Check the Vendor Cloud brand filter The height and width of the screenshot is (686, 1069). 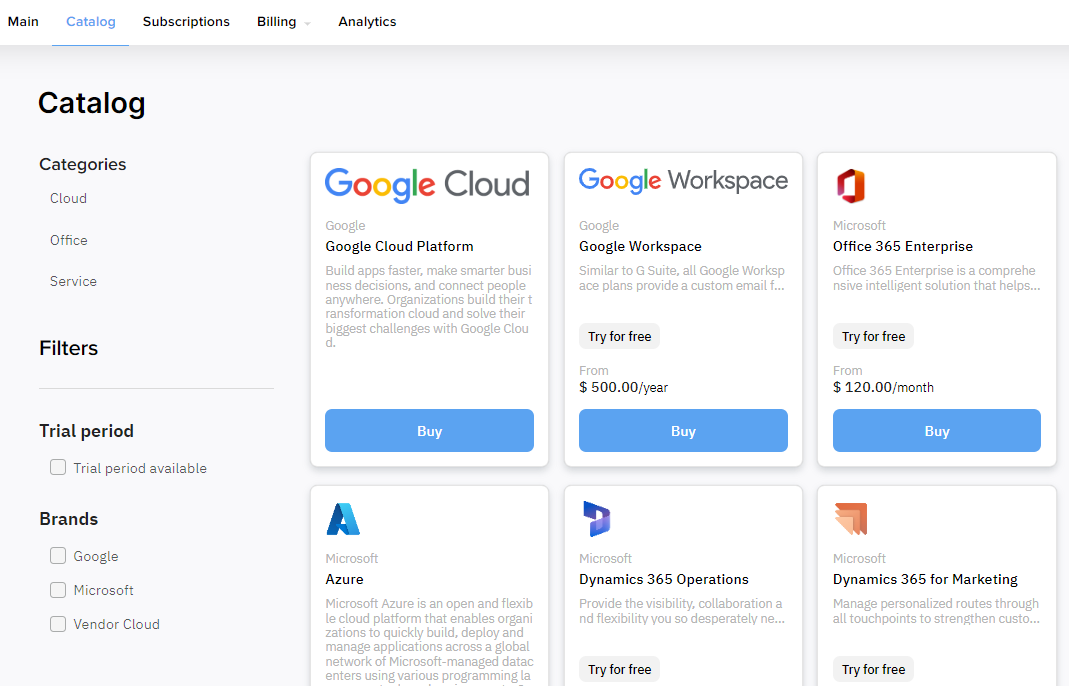pyautogui.click(x=58, y=624)
